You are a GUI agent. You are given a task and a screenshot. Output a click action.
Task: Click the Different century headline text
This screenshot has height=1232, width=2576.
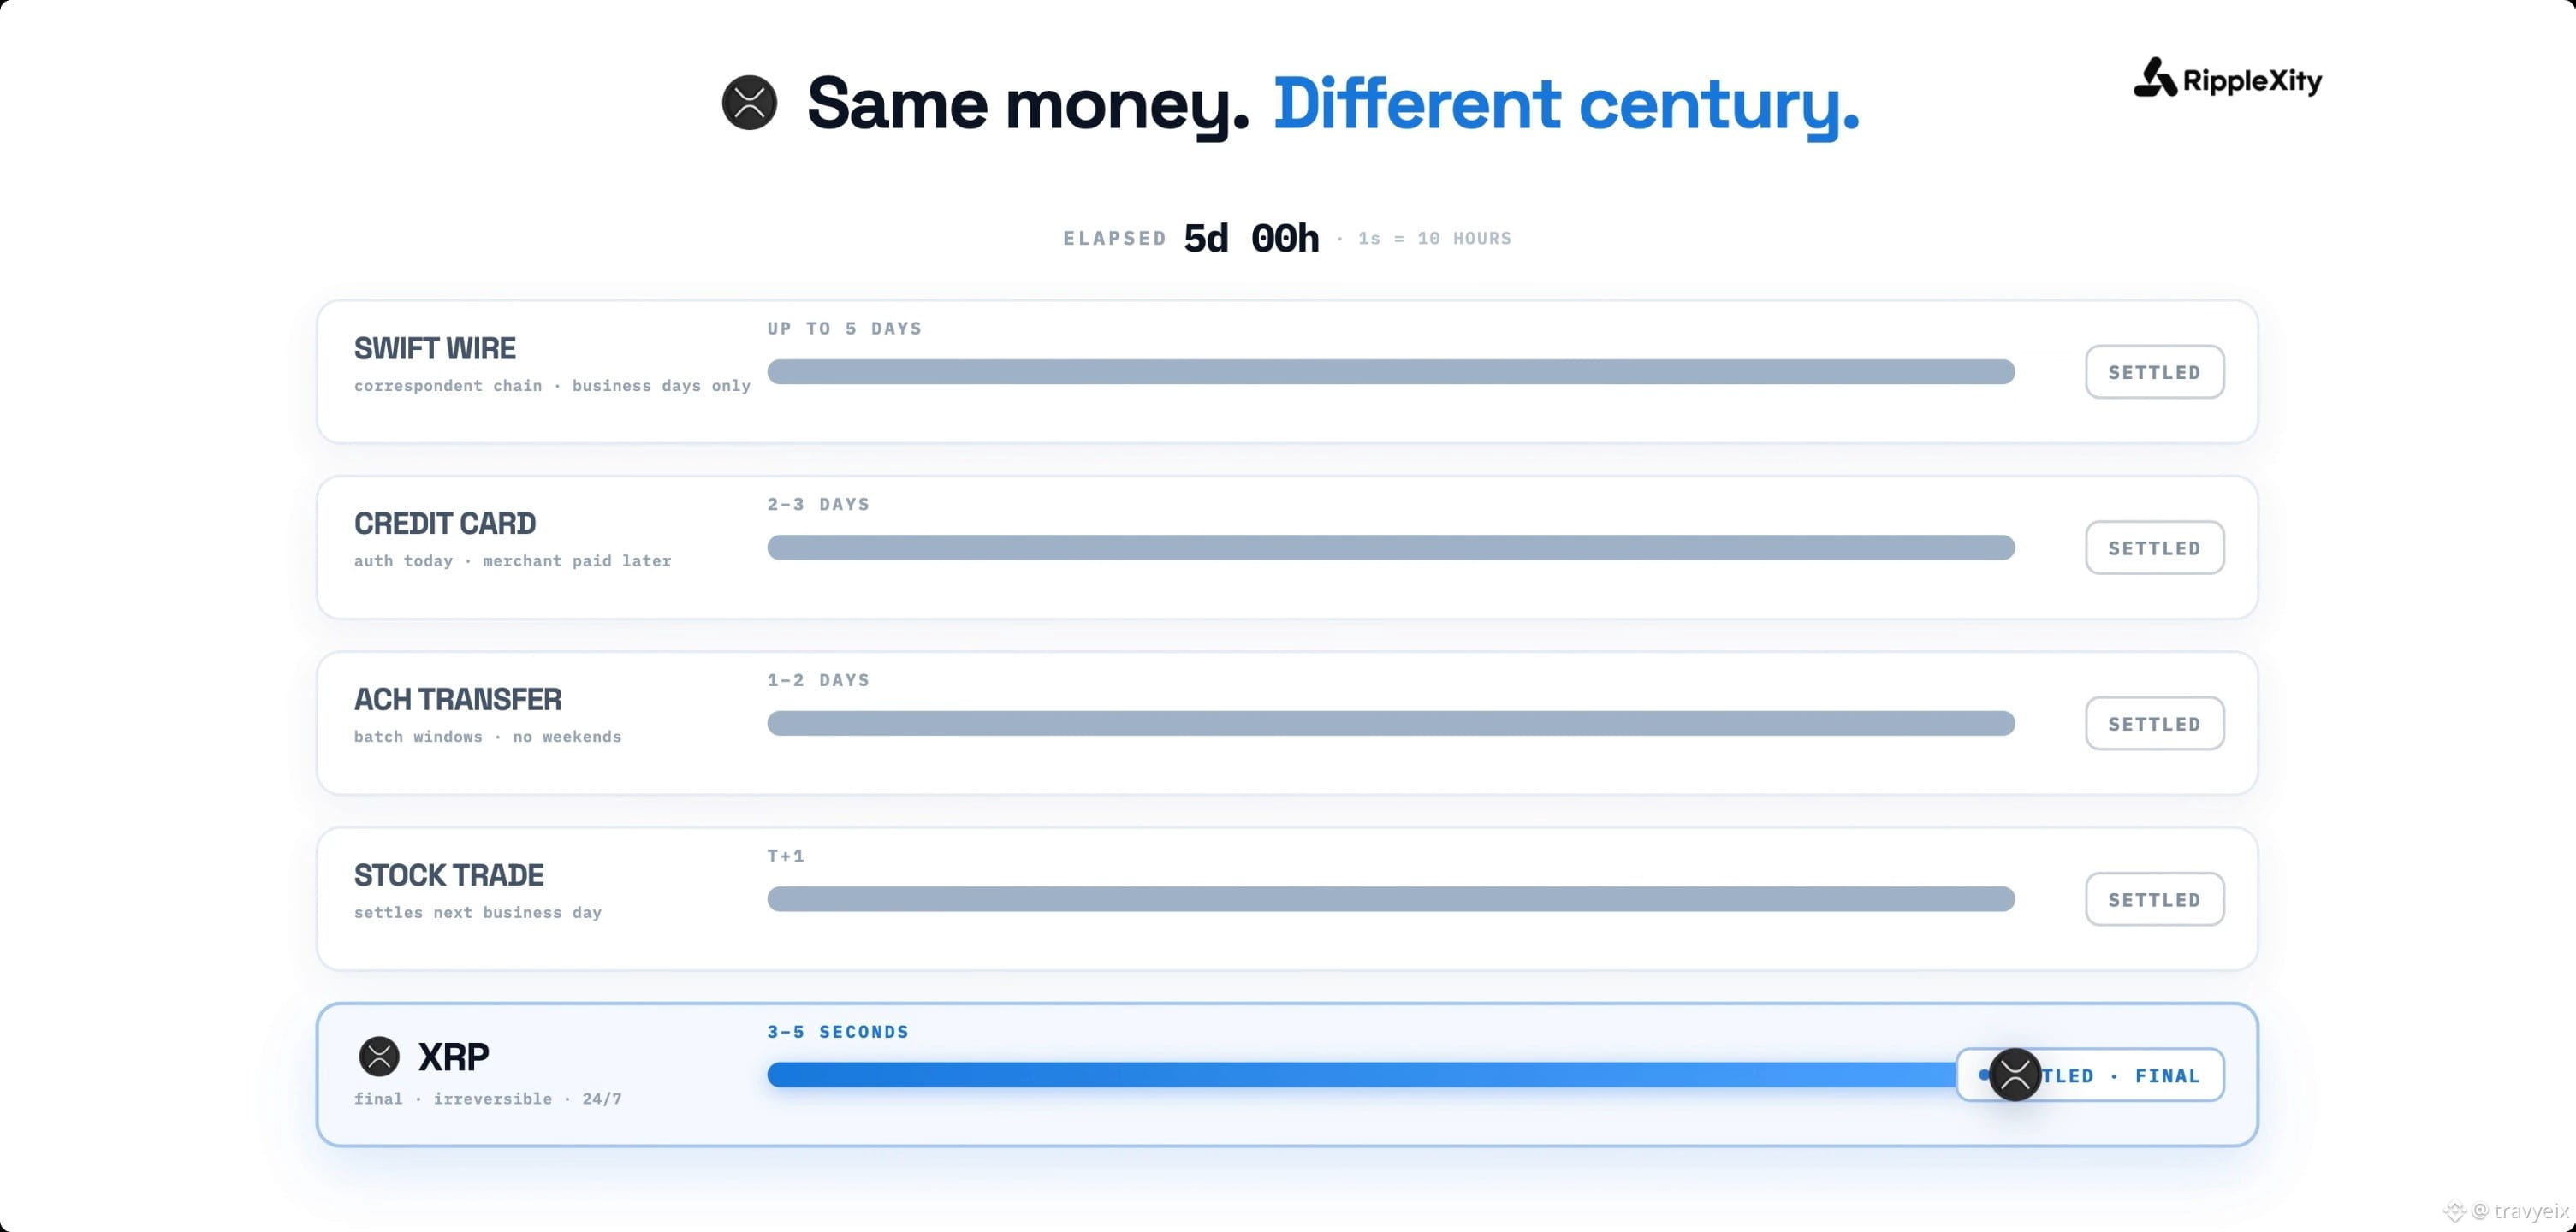[x=1566, y=104]
